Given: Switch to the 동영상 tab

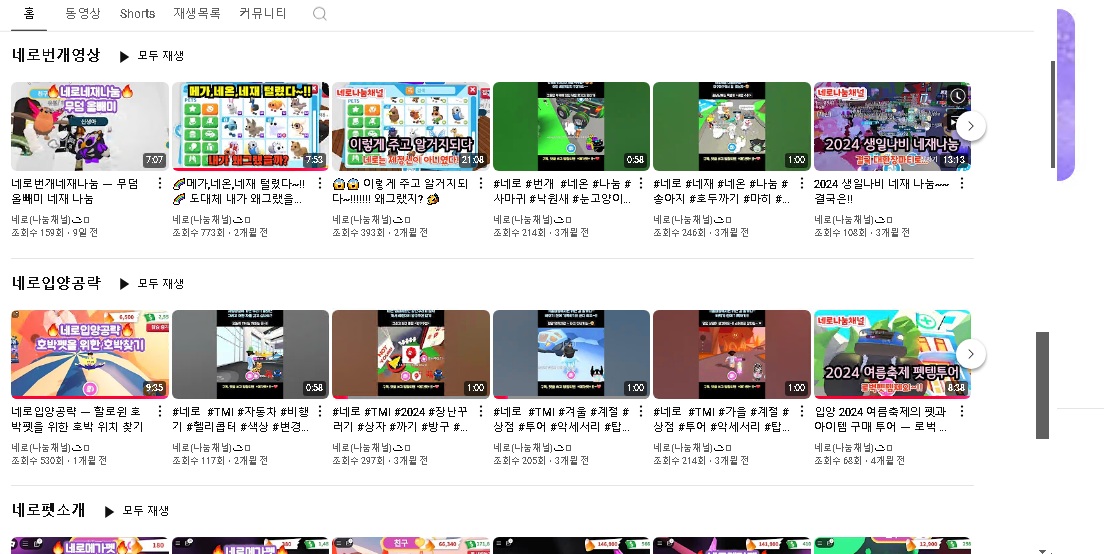Looking at the screenshot, I should 82,13.
